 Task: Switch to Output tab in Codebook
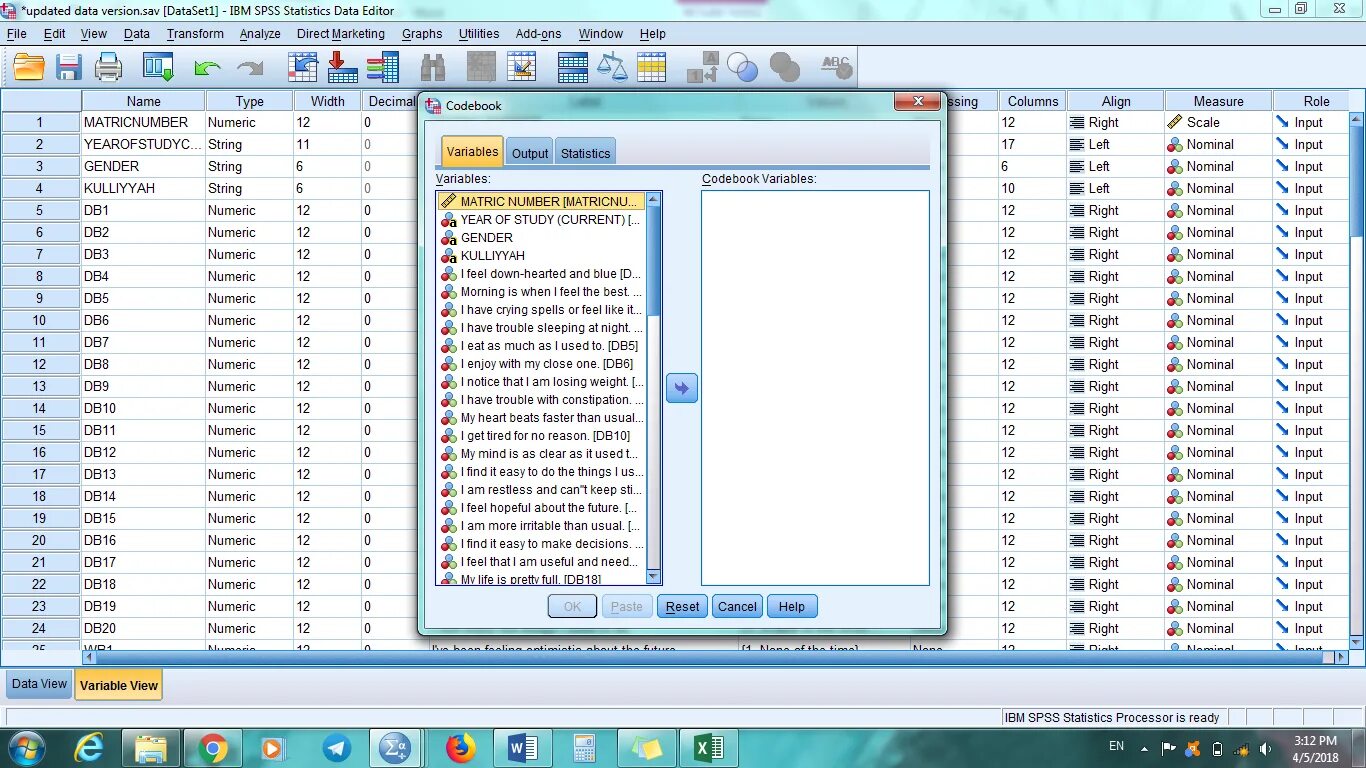[x=530, y=153]
